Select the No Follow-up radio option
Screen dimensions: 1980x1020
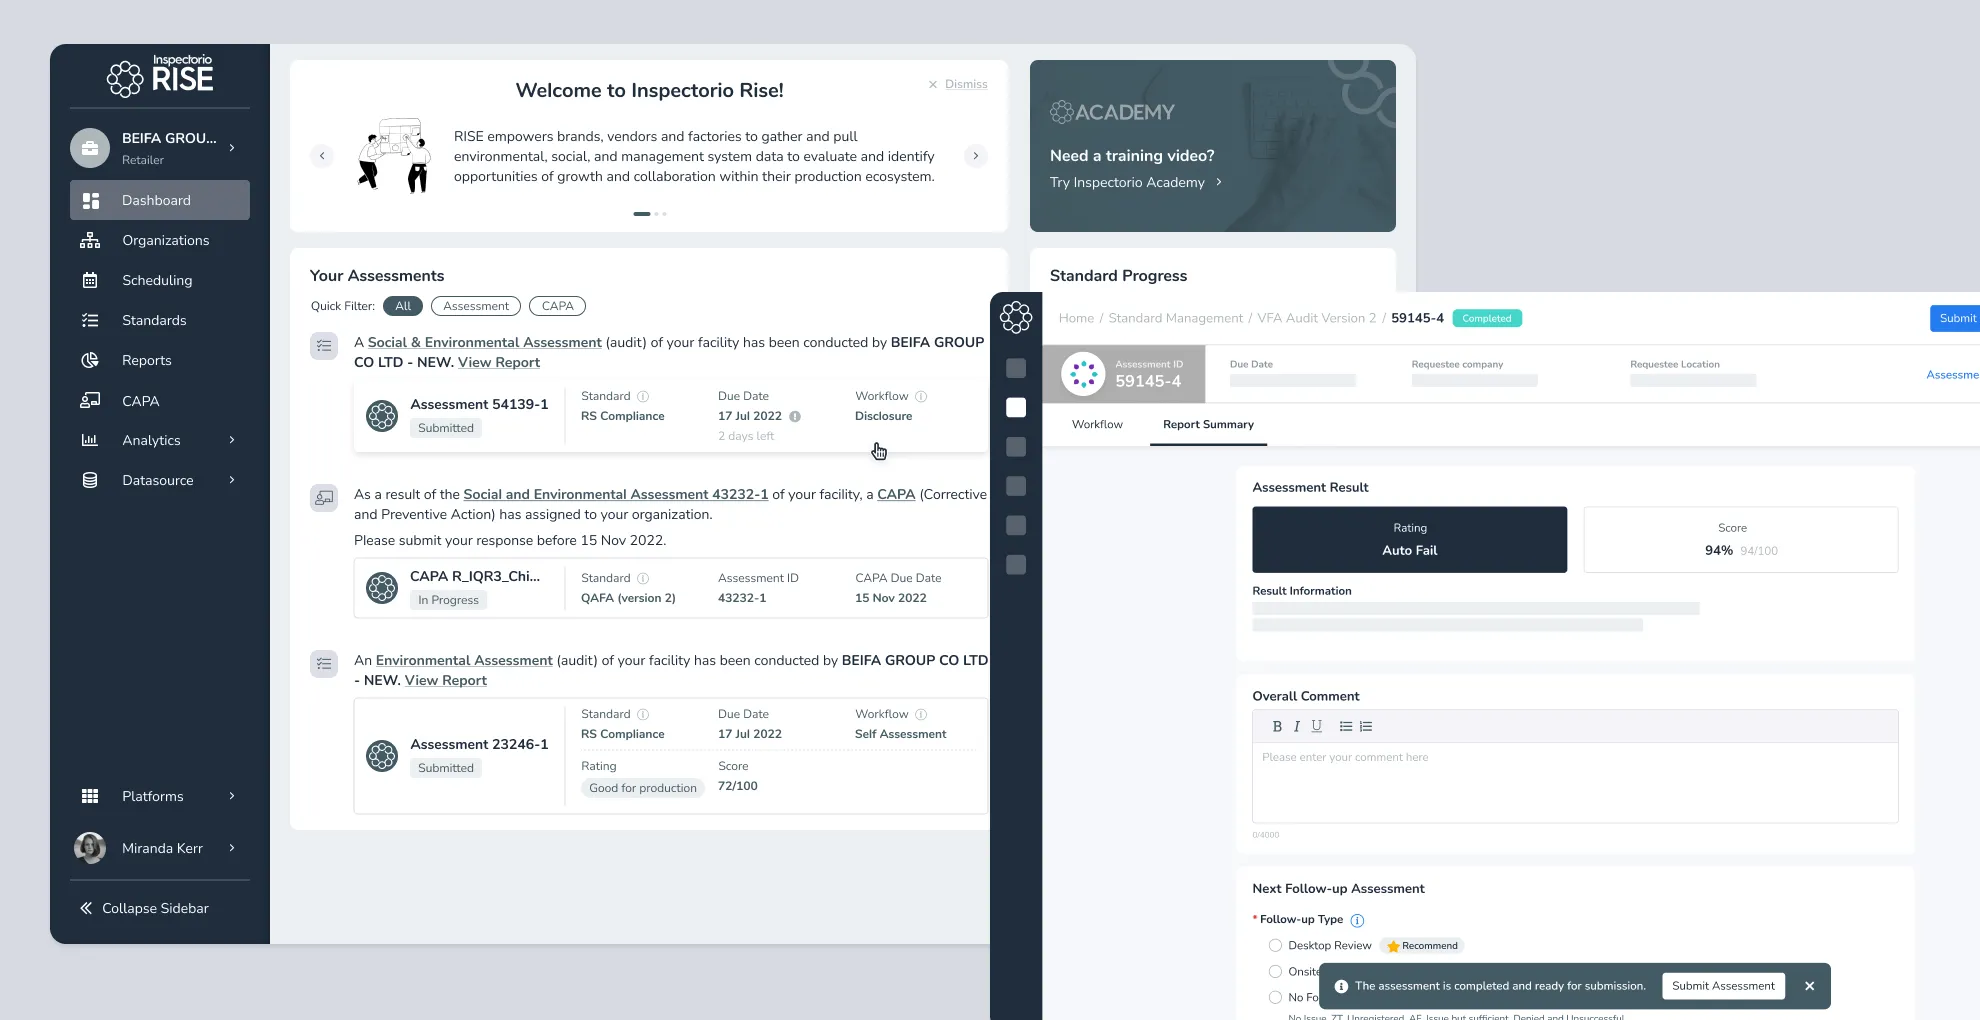tap(1275, 997)
